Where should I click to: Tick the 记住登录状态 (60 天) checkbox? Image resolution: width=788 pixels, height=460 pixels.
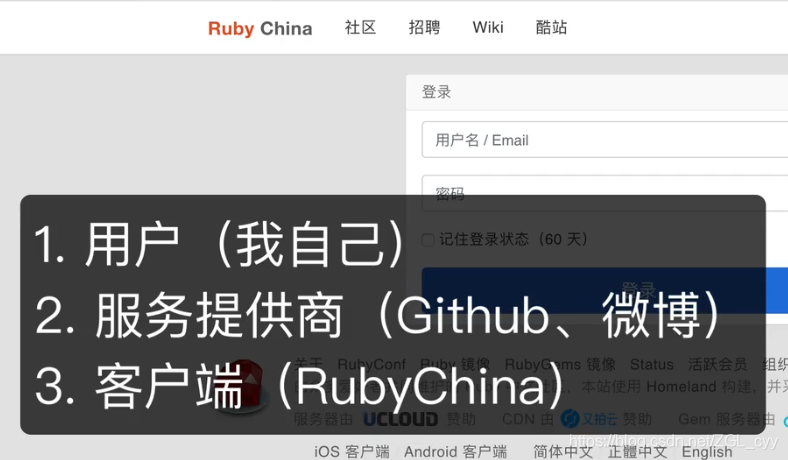tap(428, 240)
